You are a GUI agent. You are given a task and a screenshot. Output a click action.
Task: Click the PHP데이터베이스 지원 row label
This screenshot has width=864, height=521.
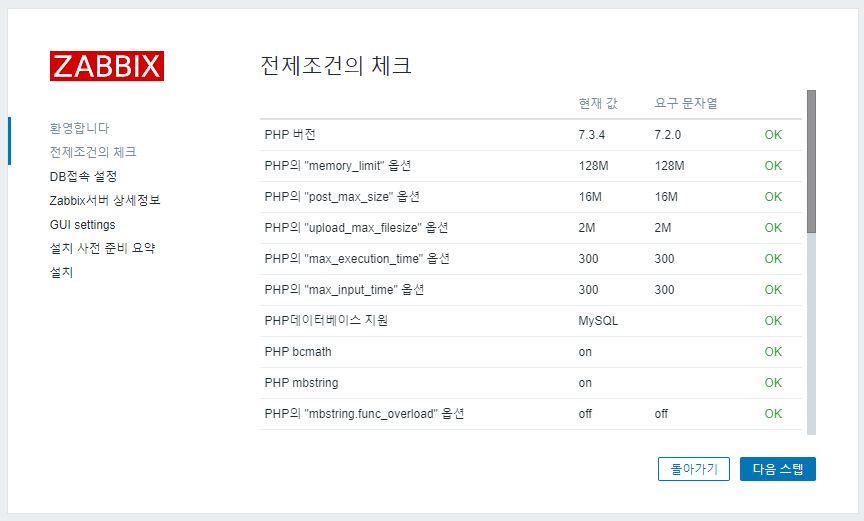click(x=326, y=321)
